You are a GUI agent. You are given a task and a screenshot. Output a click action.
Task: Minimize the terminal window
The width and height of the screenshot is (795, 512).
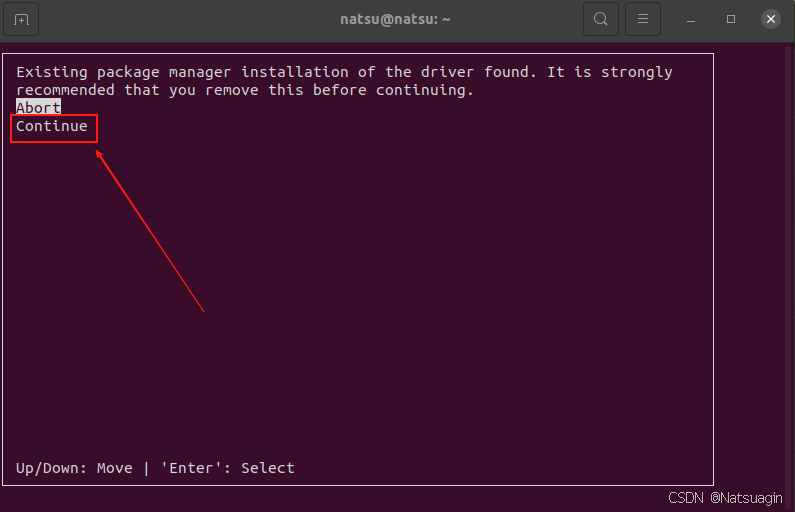691,19
